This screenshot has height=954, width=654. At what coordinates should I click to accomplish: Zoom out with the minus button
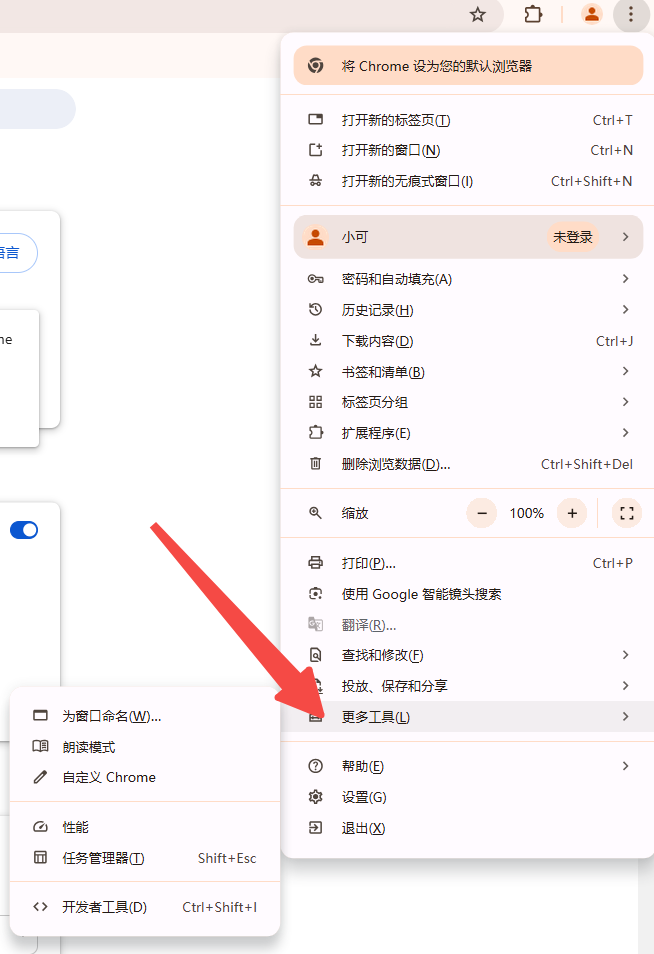coord(482,513)
